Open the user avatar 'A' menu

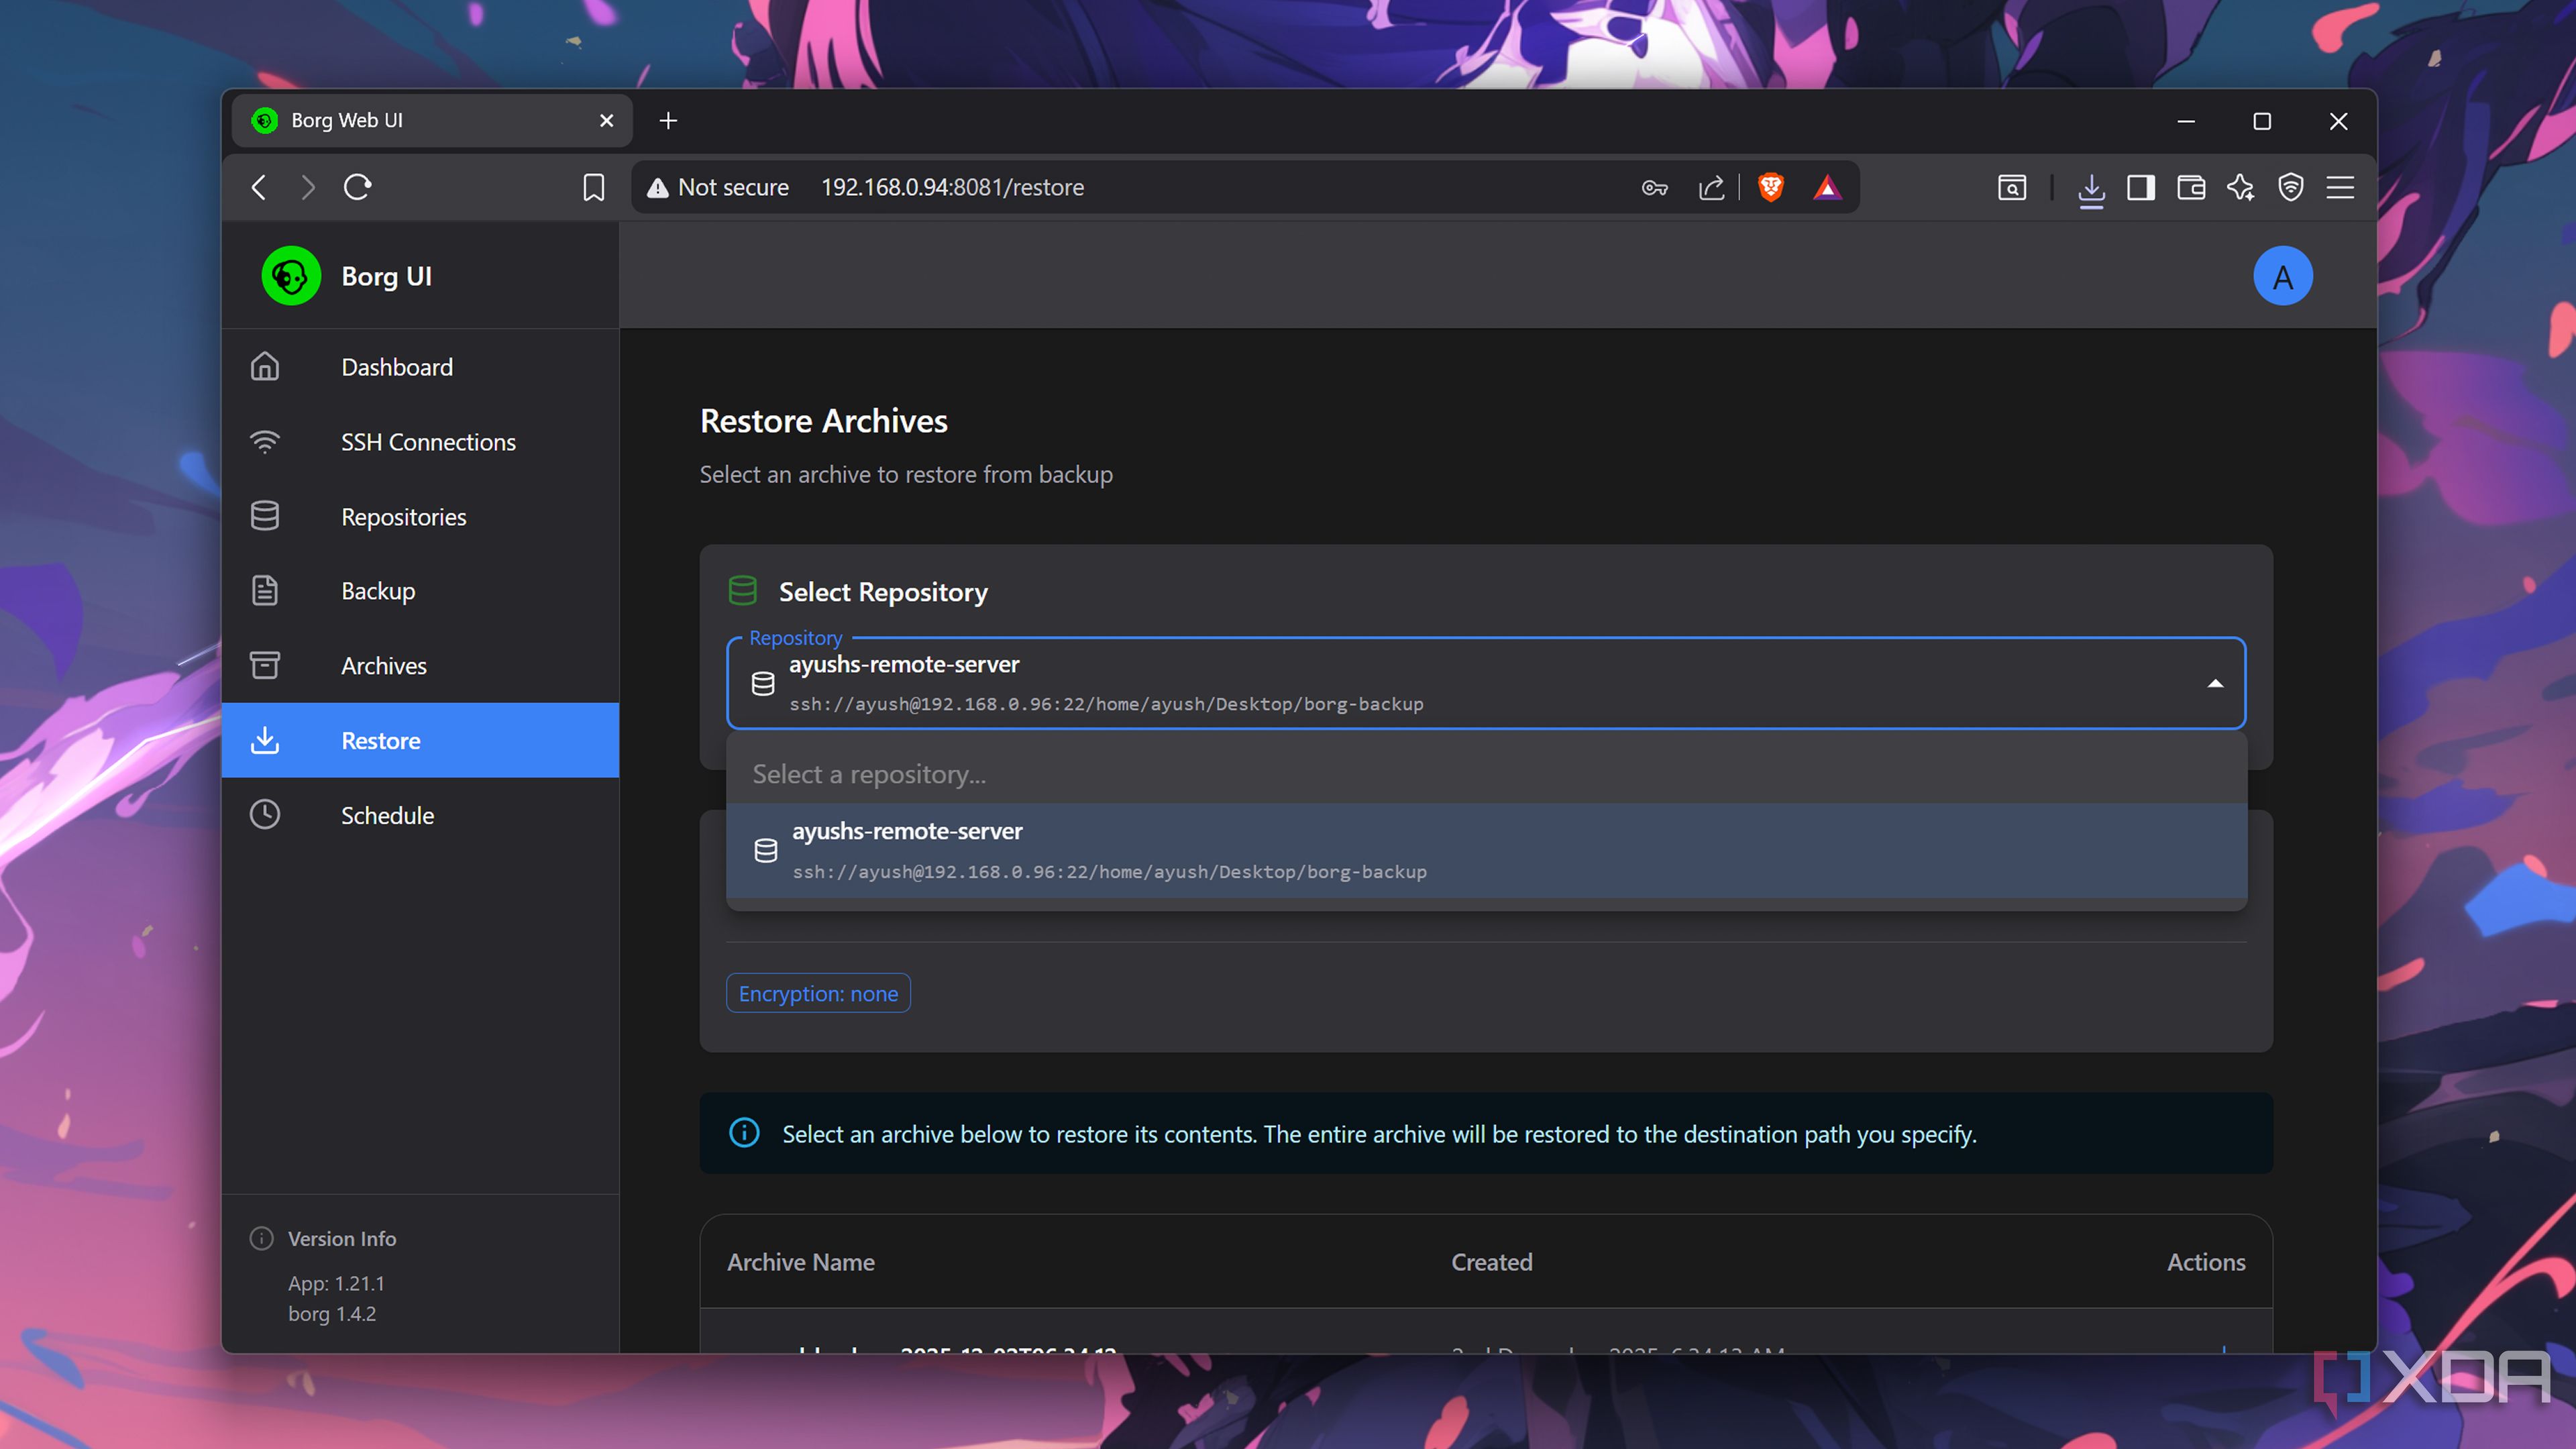(2282, 276)
